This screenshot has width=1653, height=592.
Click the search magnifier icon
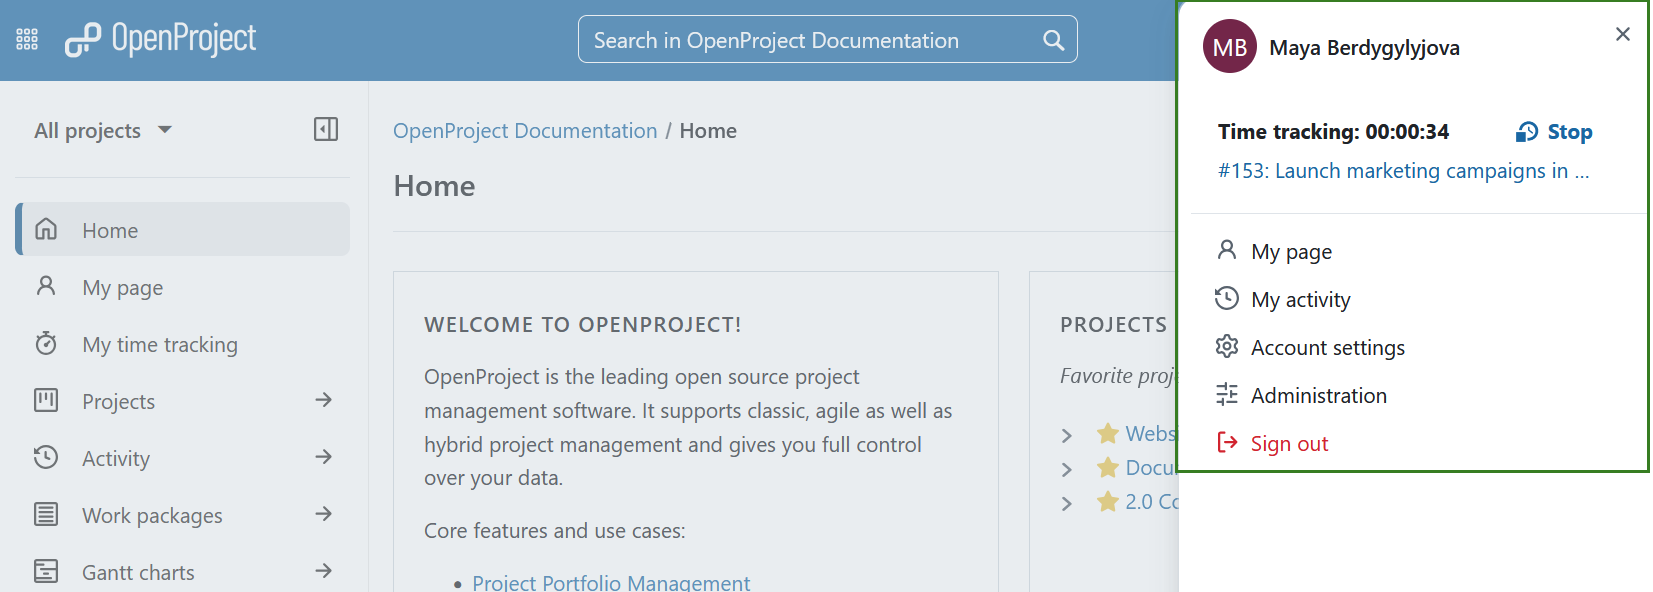click(1053, 40)
